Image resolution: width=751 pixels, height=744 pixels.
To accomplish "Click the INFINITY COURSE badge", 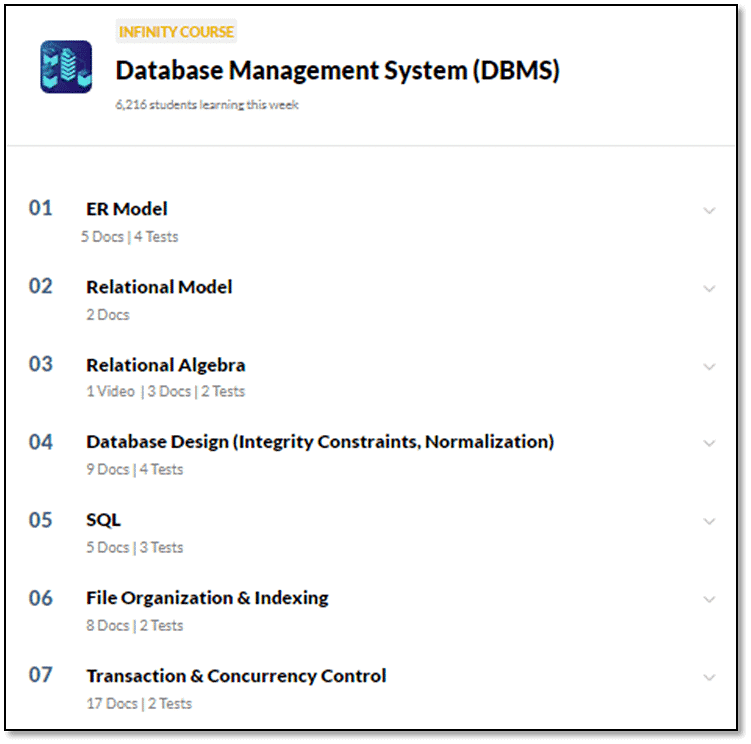I will [x=176, y=32].
